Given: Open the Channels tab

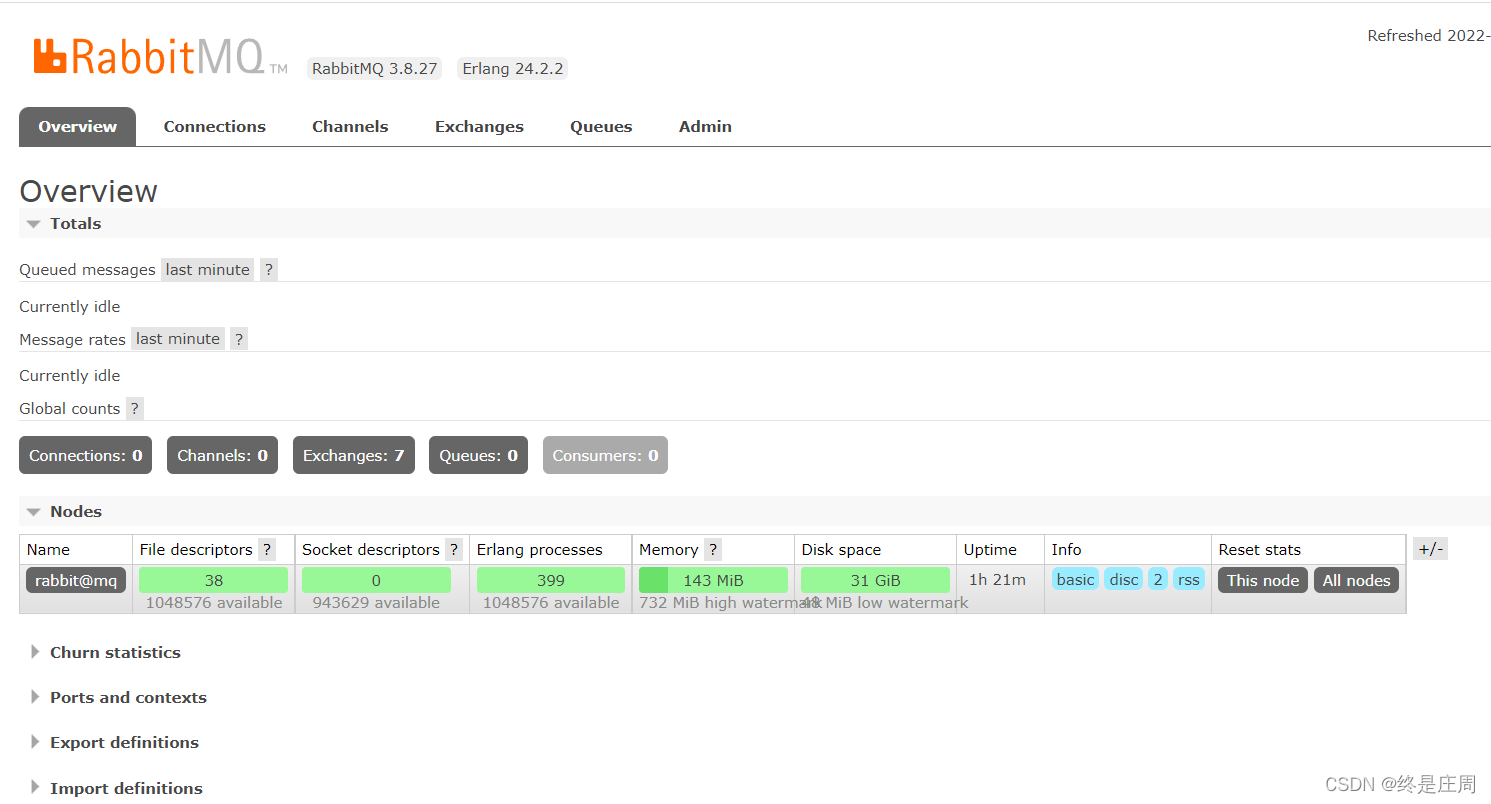Looking at the screenshot, I should tap(350, 127).
